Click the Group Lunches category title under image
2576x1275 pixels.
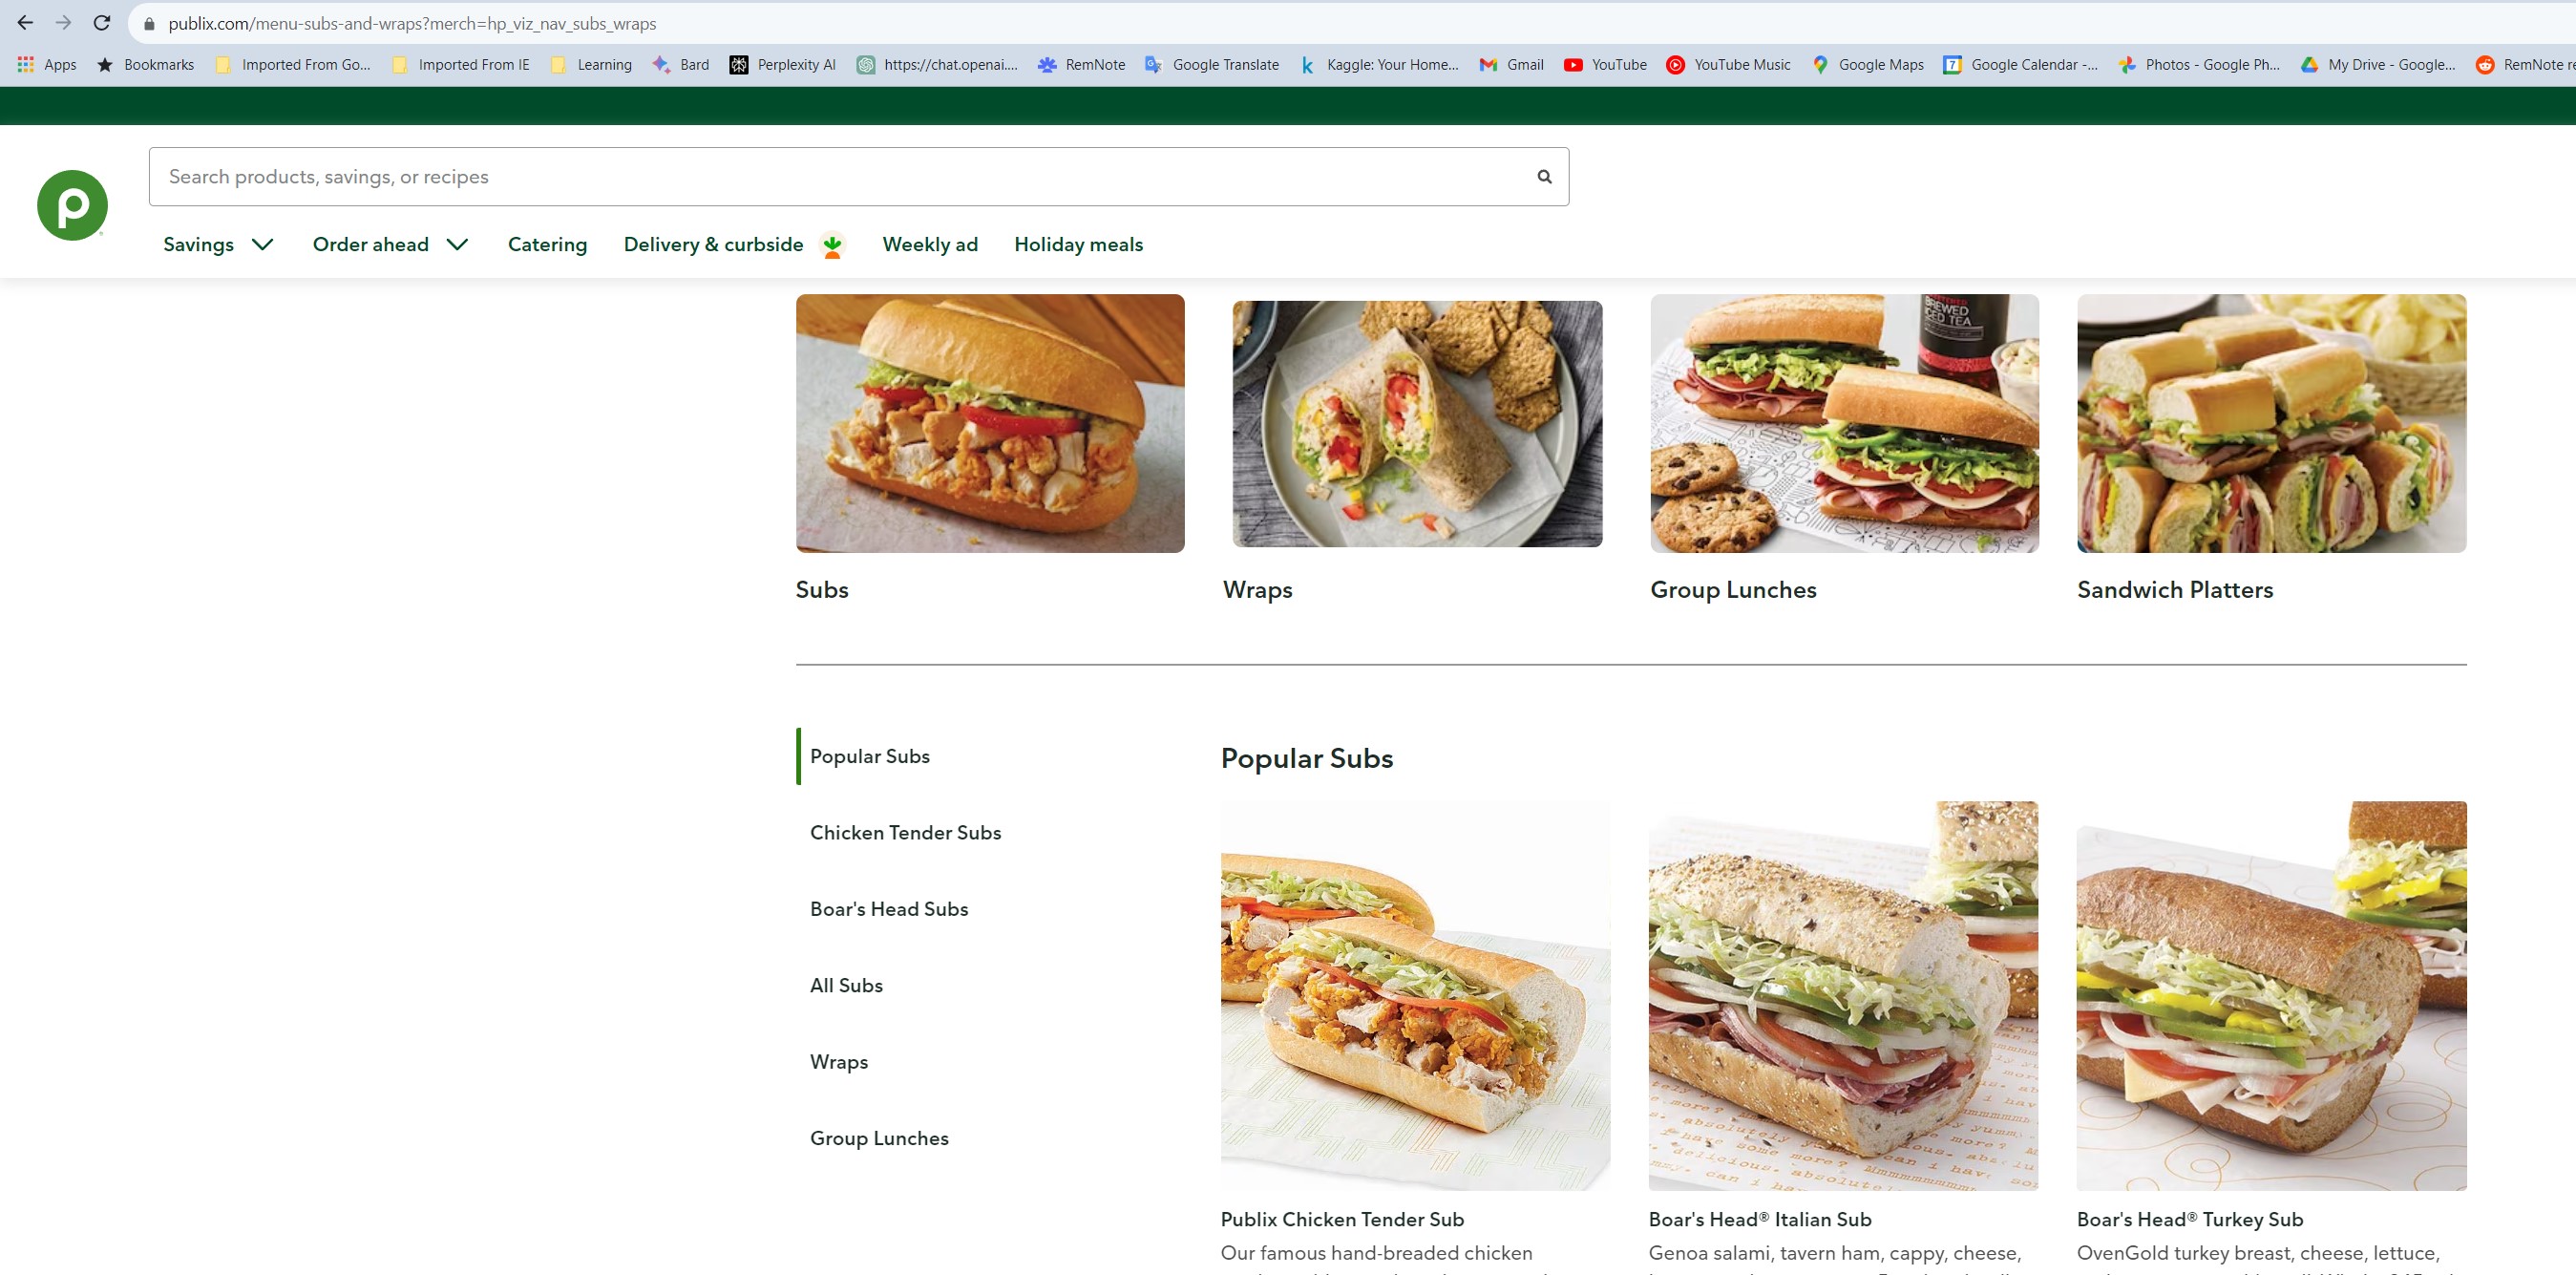pyautogui.click(x=1733, y=589)
